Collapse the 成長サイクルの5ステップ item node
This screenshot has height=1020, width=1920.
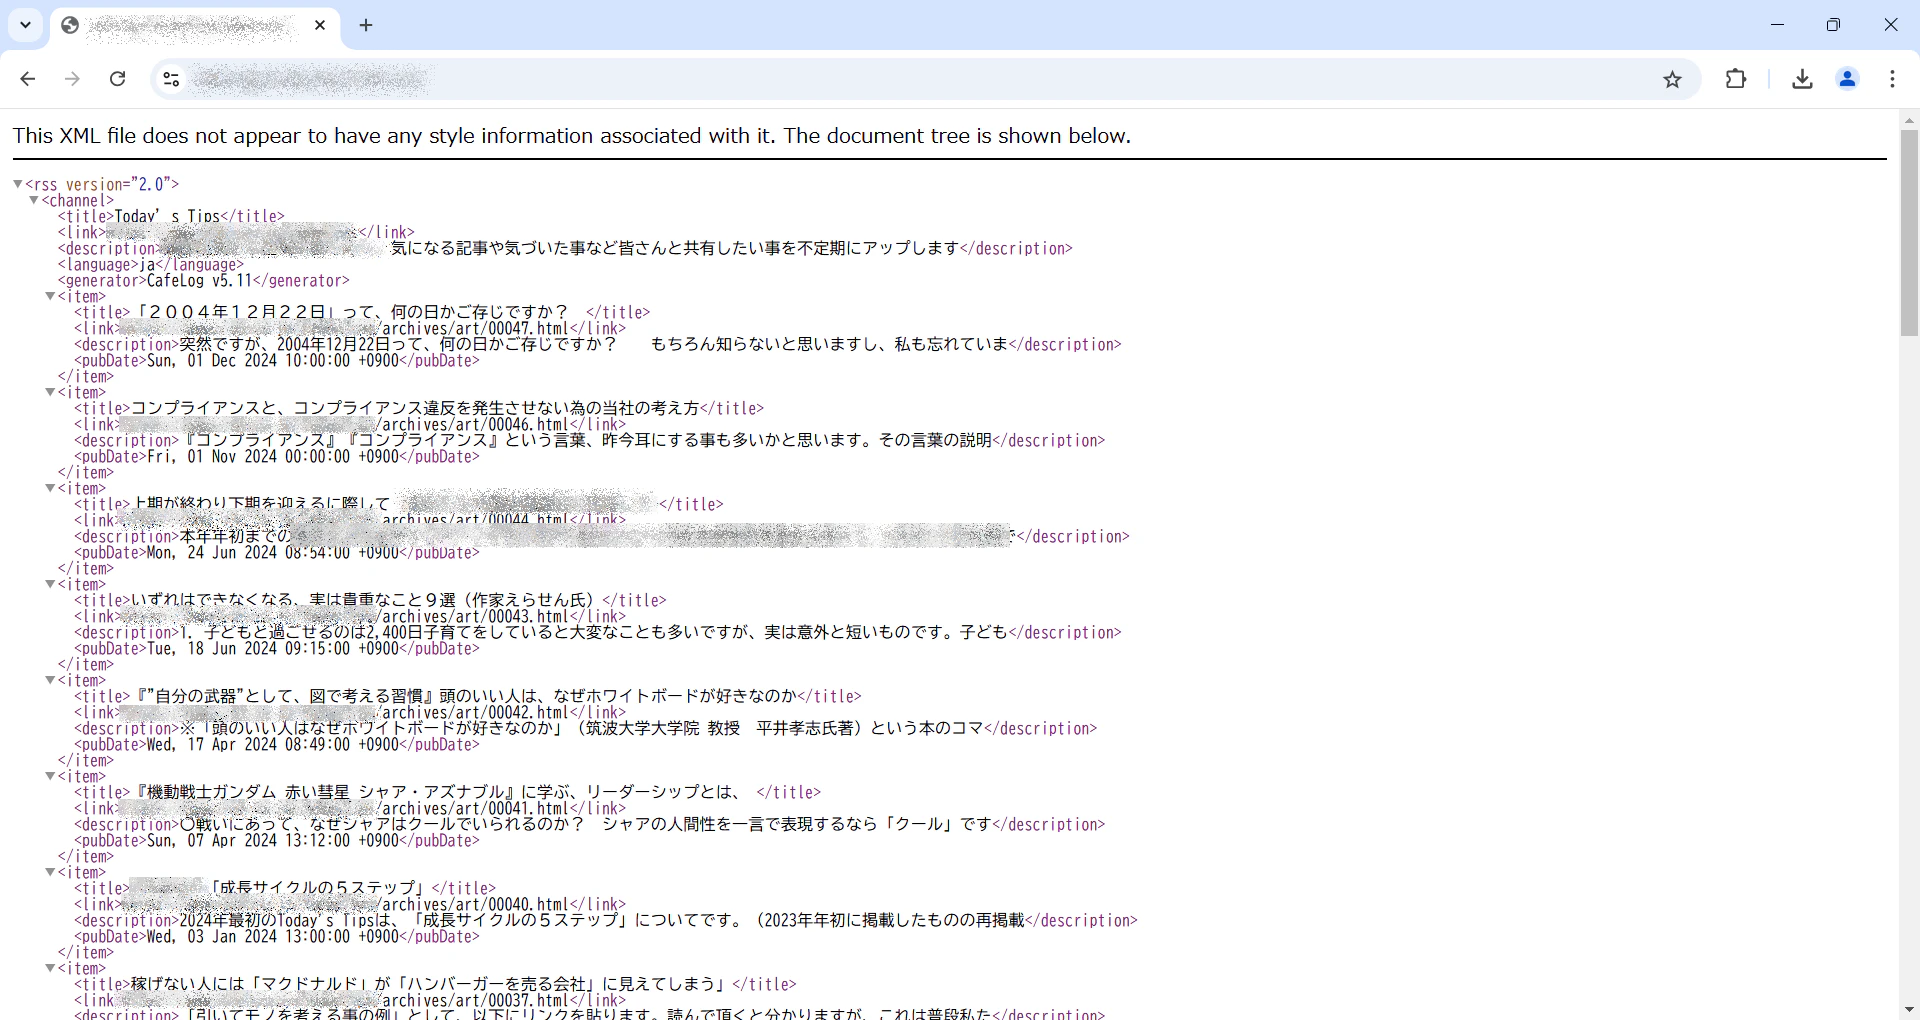click(50, 872)
